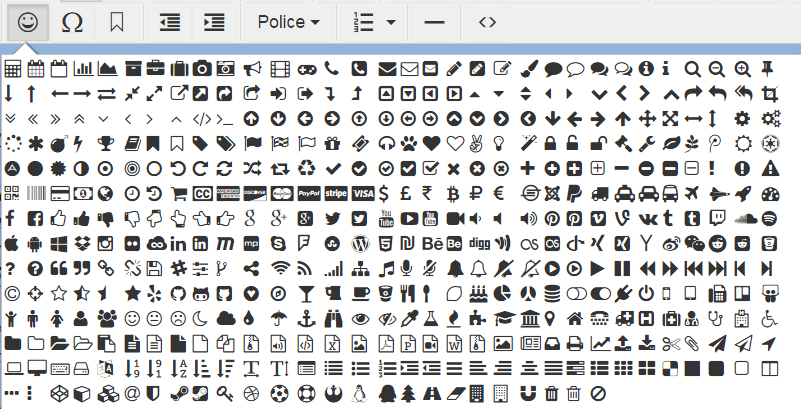Insert the PayPal card icon
The width and height of the screenshot is (801, 409).
(309, 194)
